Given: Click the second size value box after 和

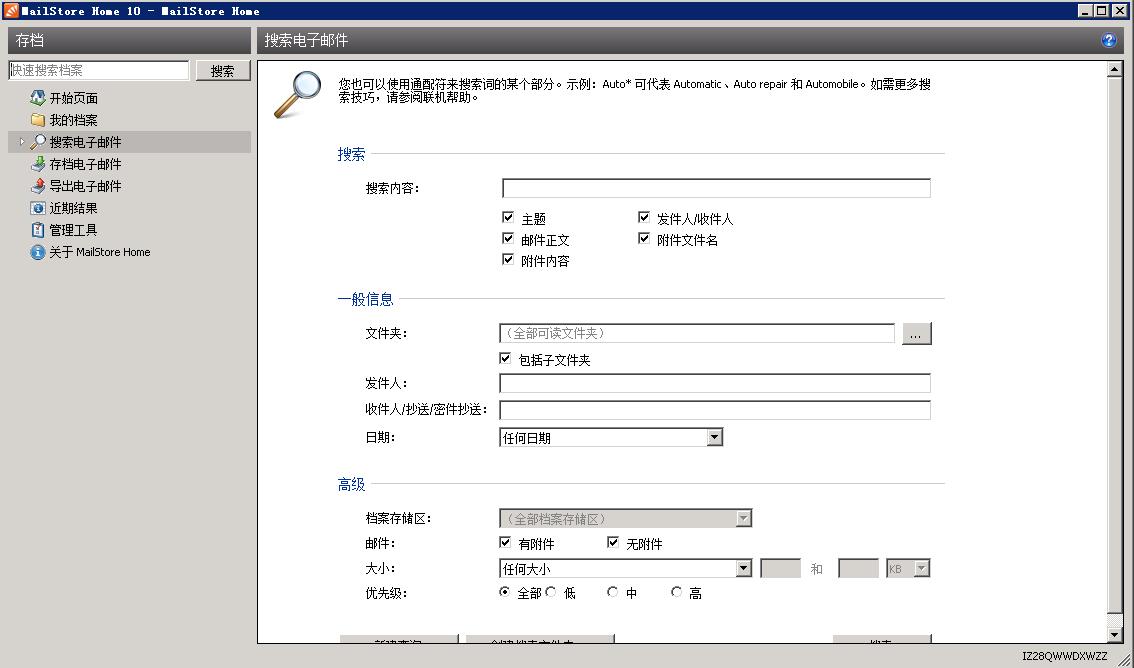Looking at the screenshot, I should [858, 568].
